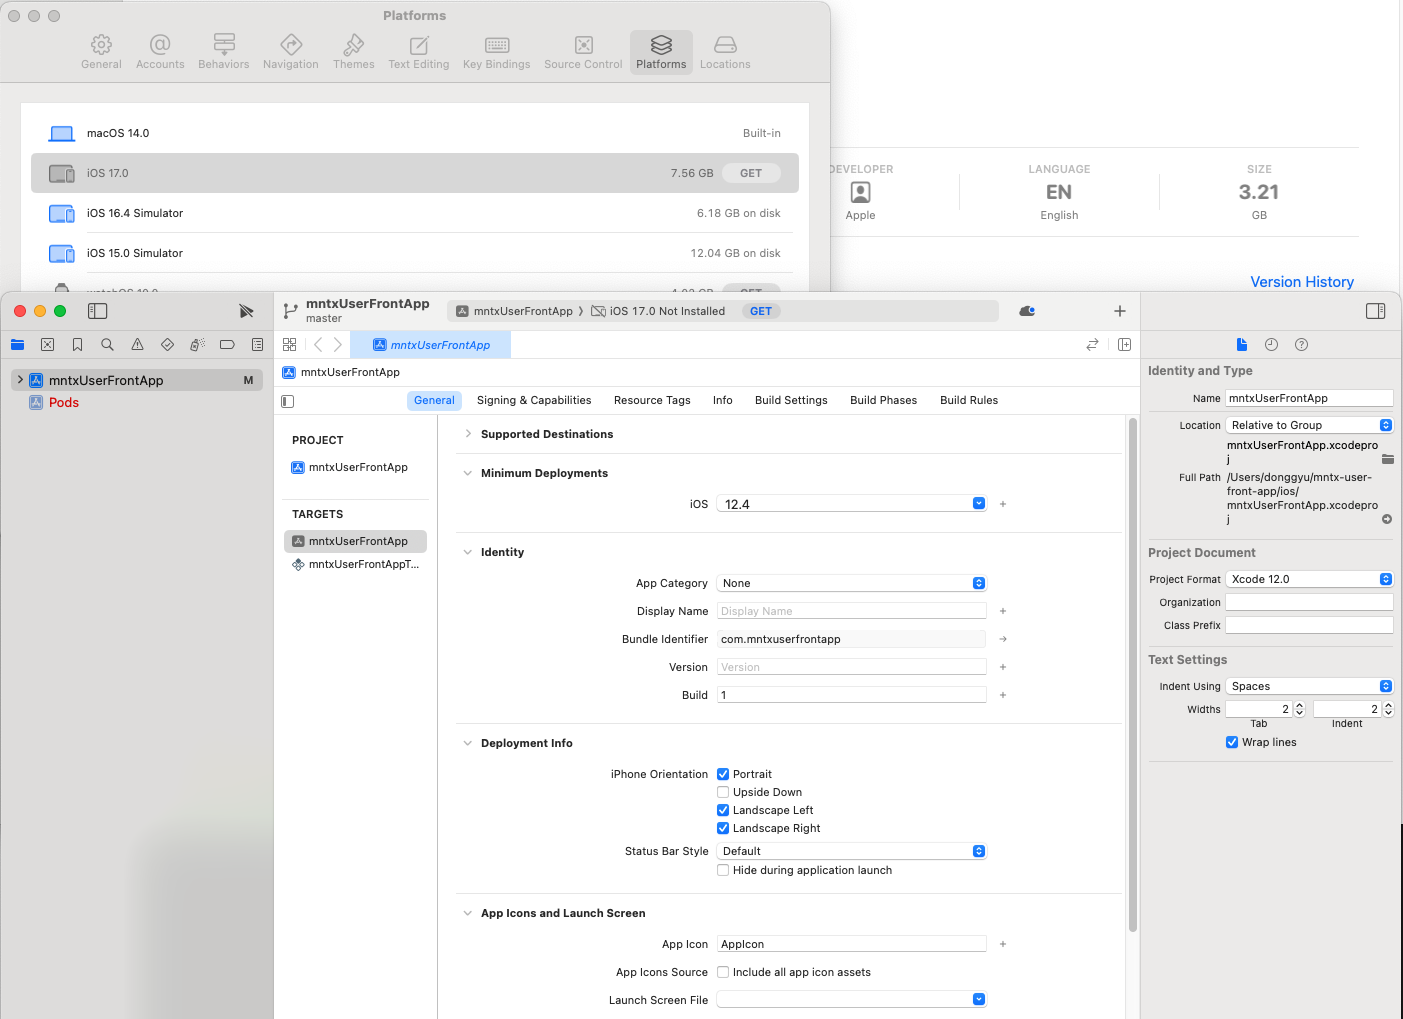
Task: Open the Quick Help inspector icon
Action: pos(1301,345)
